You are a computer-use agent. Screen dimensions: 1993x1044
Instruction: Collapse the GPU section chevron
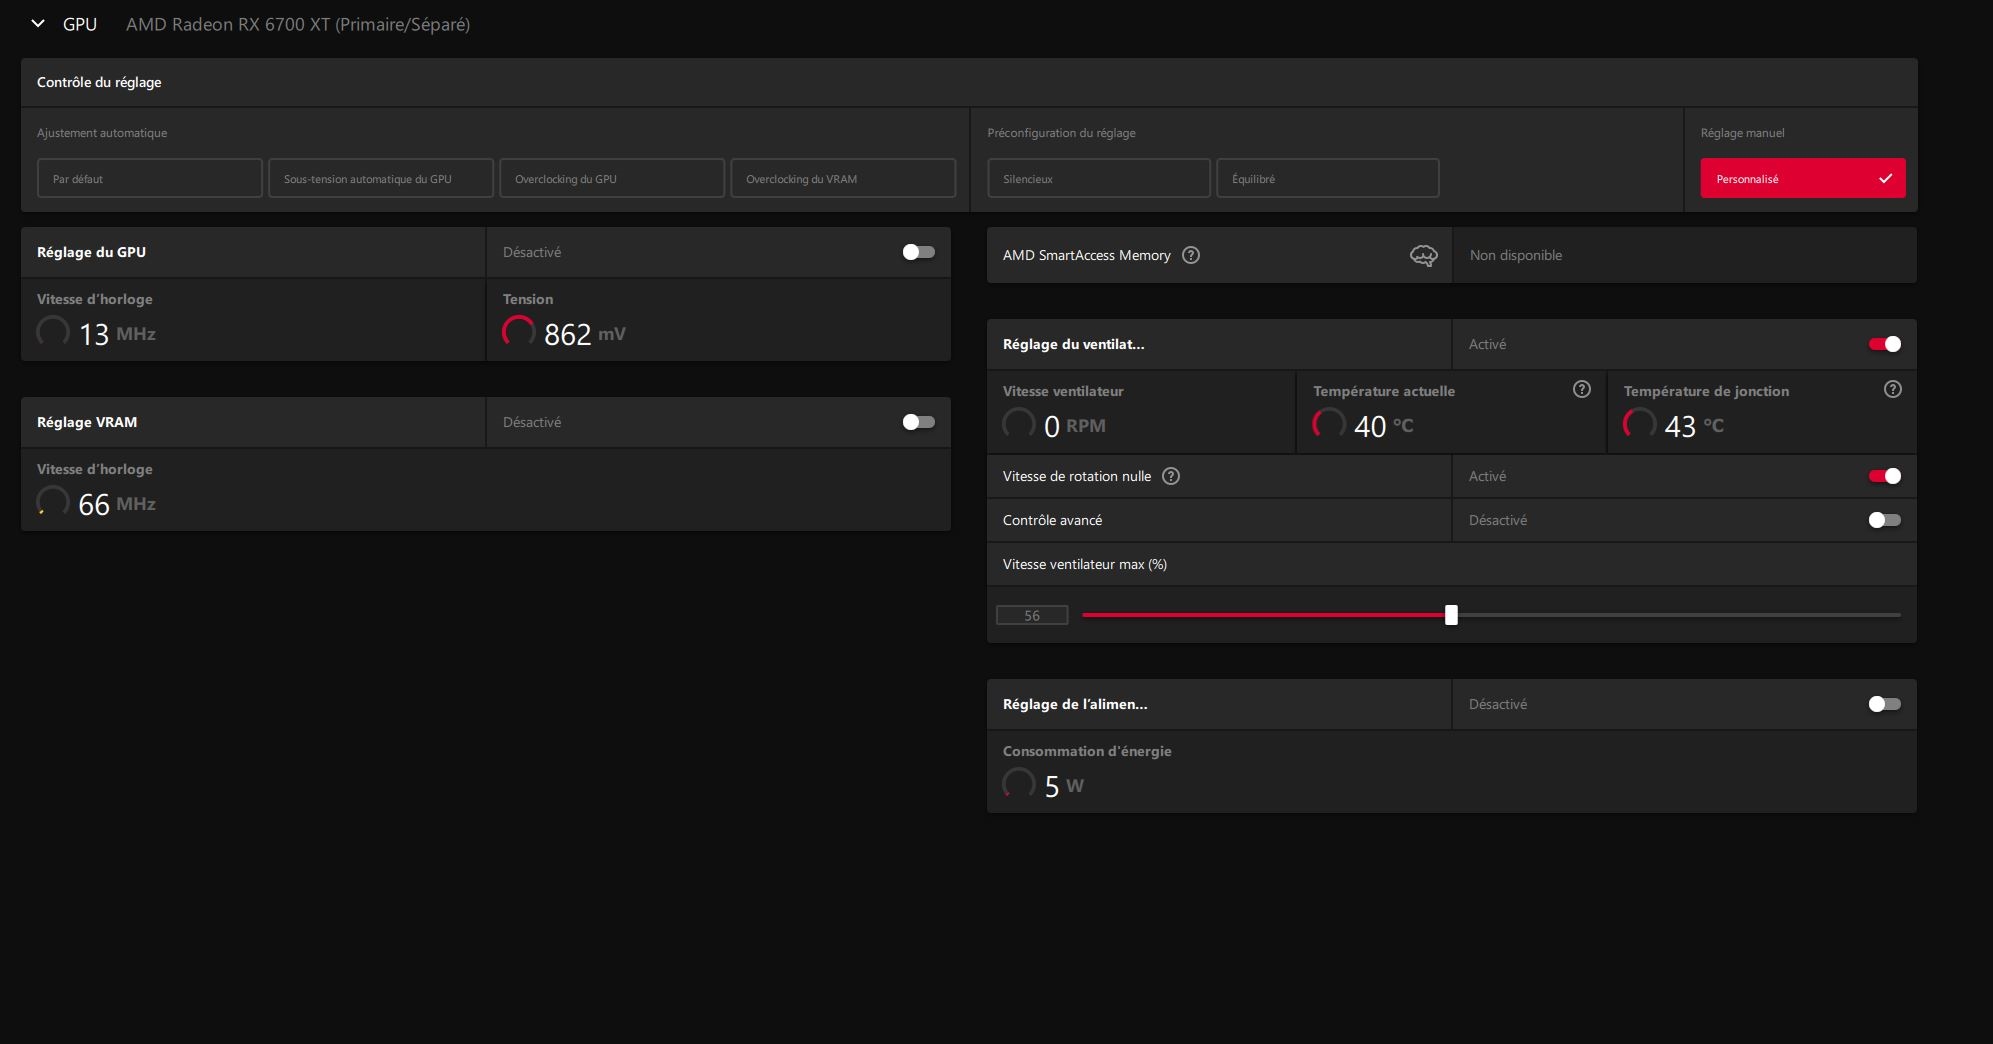click(38, 24)
